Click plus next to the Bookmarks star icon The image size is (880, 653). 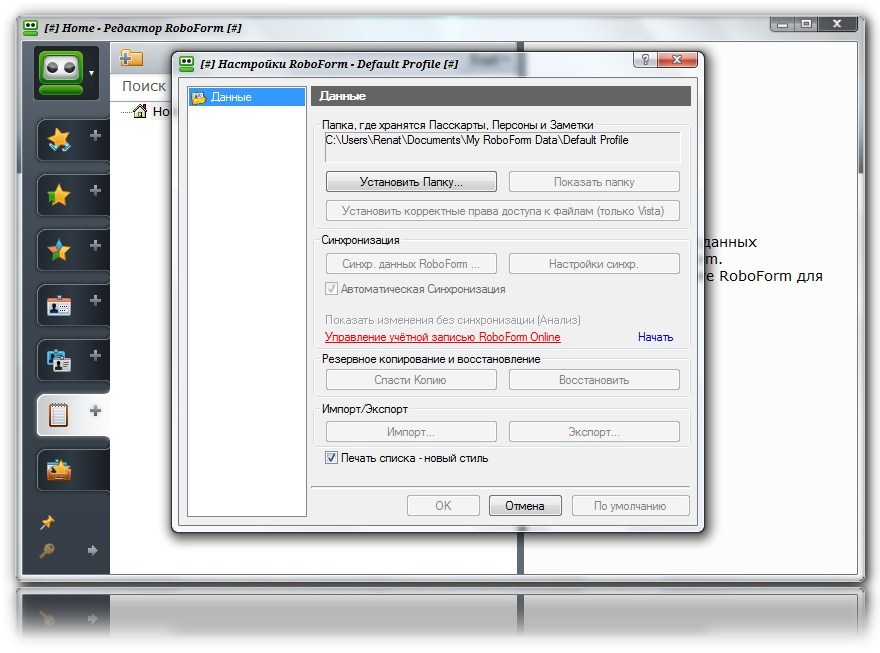95,190
